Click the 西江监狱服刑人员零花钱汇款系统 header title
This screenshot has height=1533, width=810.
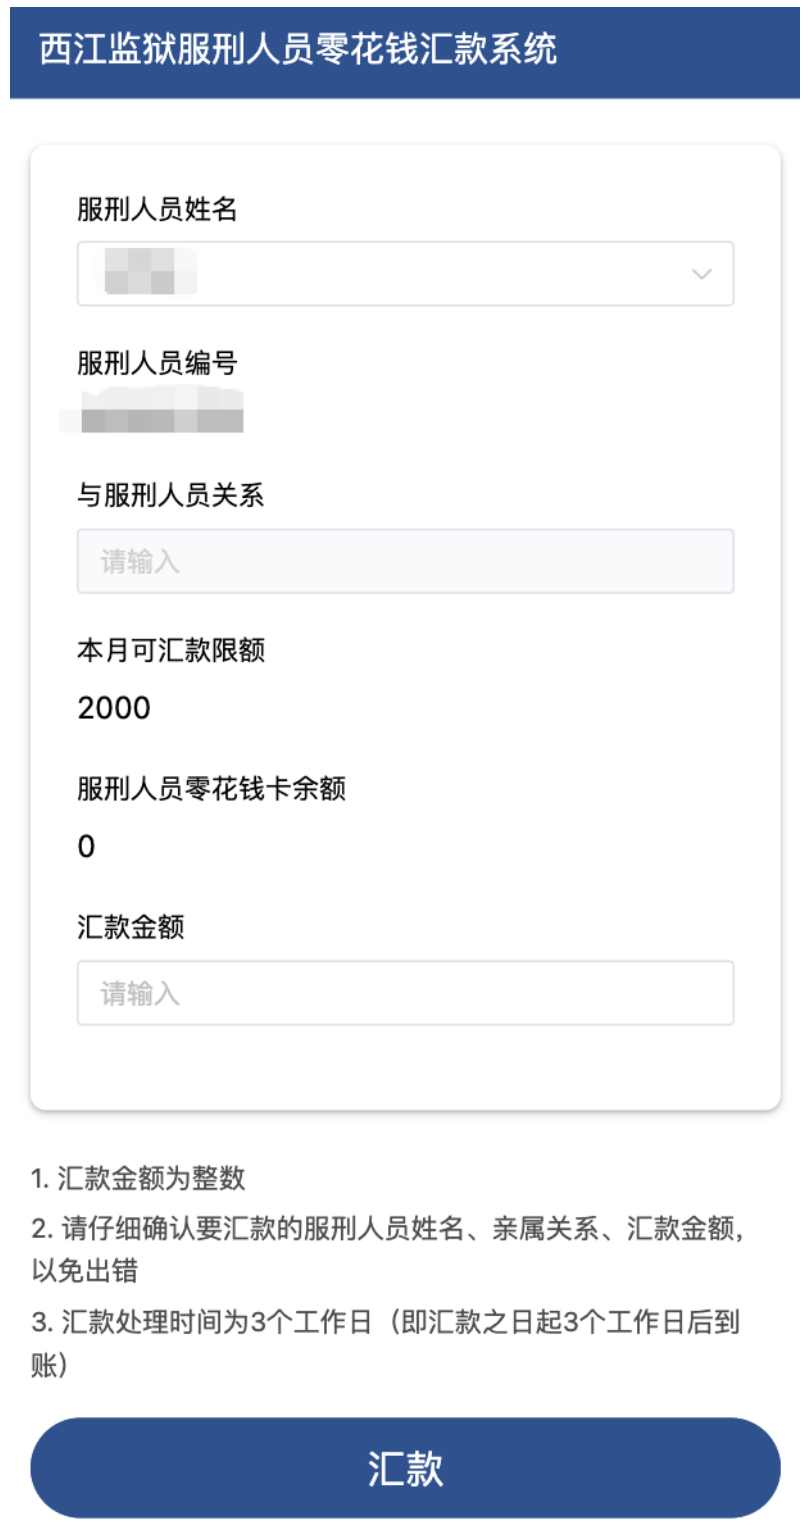click(298, 50)
